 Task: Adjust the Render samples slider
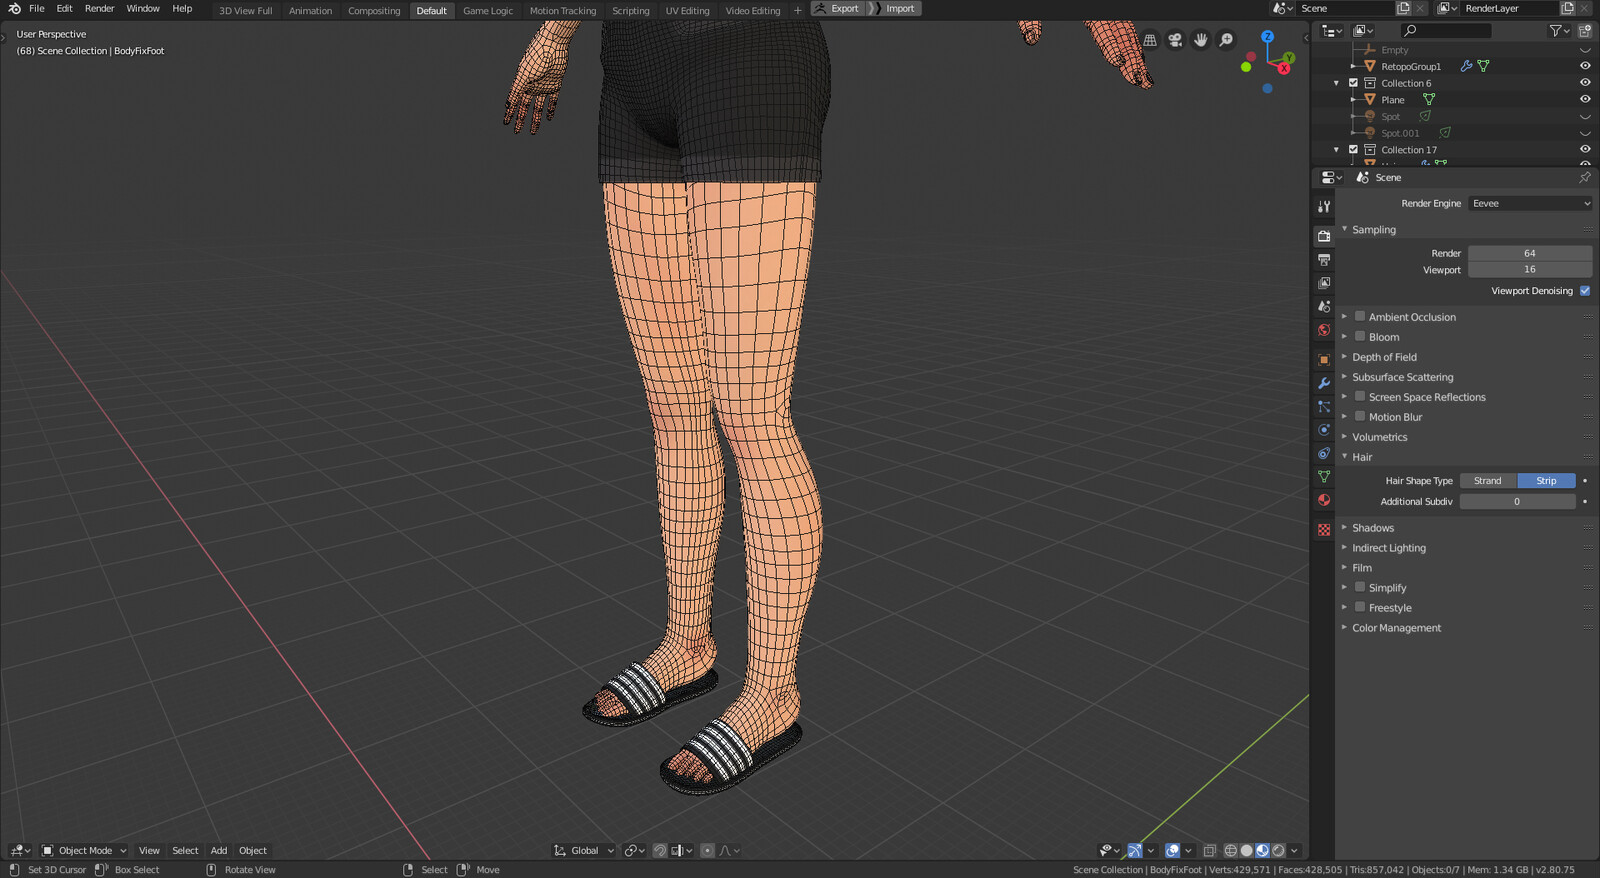pos(1530,253)
